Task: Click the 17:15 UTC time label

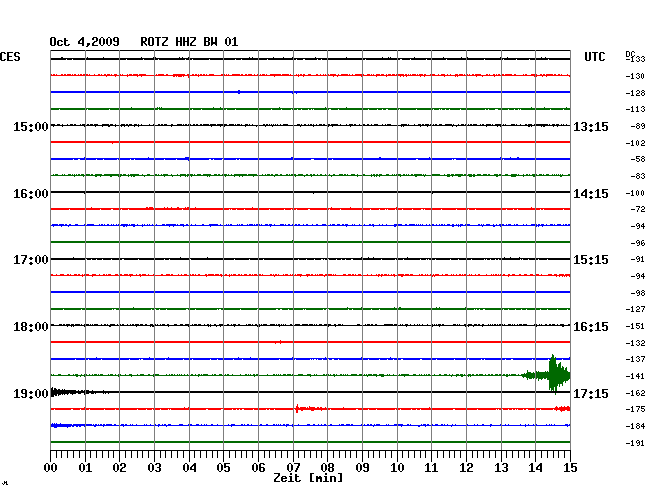Action: tap(591, 393)
